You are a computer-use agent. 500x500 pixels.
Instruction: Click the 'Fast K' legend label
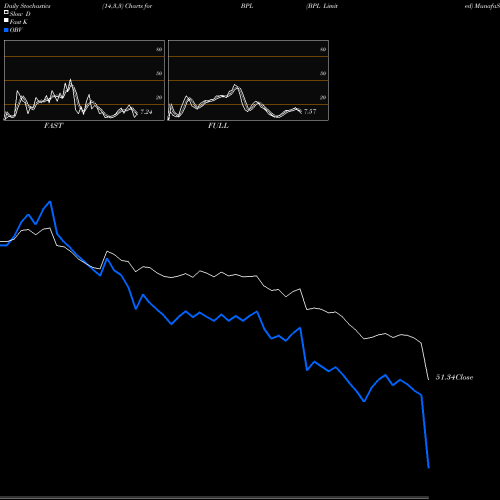coord(19,22)
